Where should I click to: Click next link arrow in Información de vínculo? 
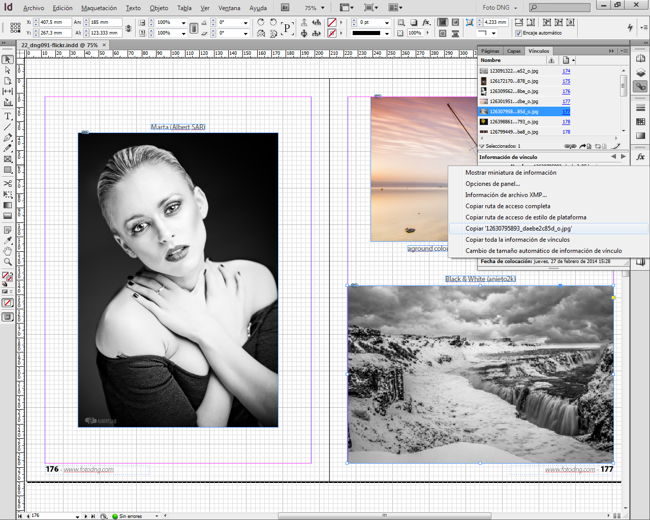click(623, 157)
